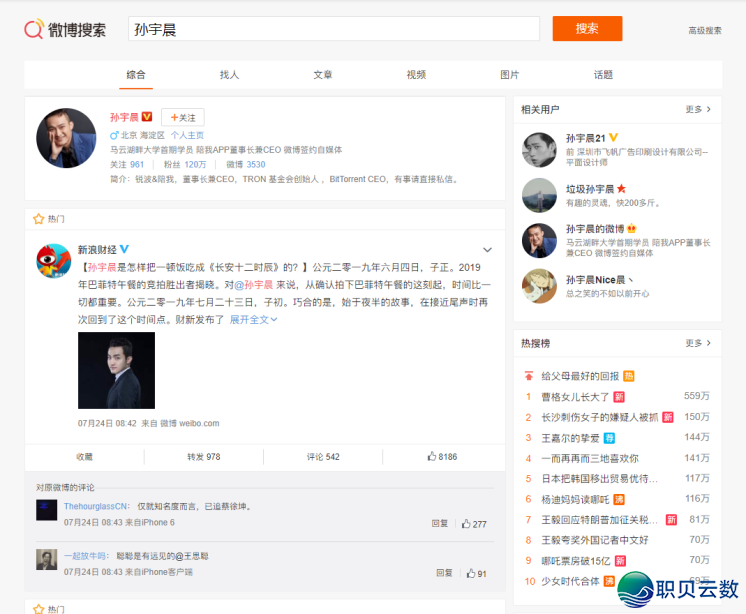The width and height of the screenshot is (746, 614).
Task: Expand the post options chevron on 新浪财经 post
Action: [x=487, y=250]
